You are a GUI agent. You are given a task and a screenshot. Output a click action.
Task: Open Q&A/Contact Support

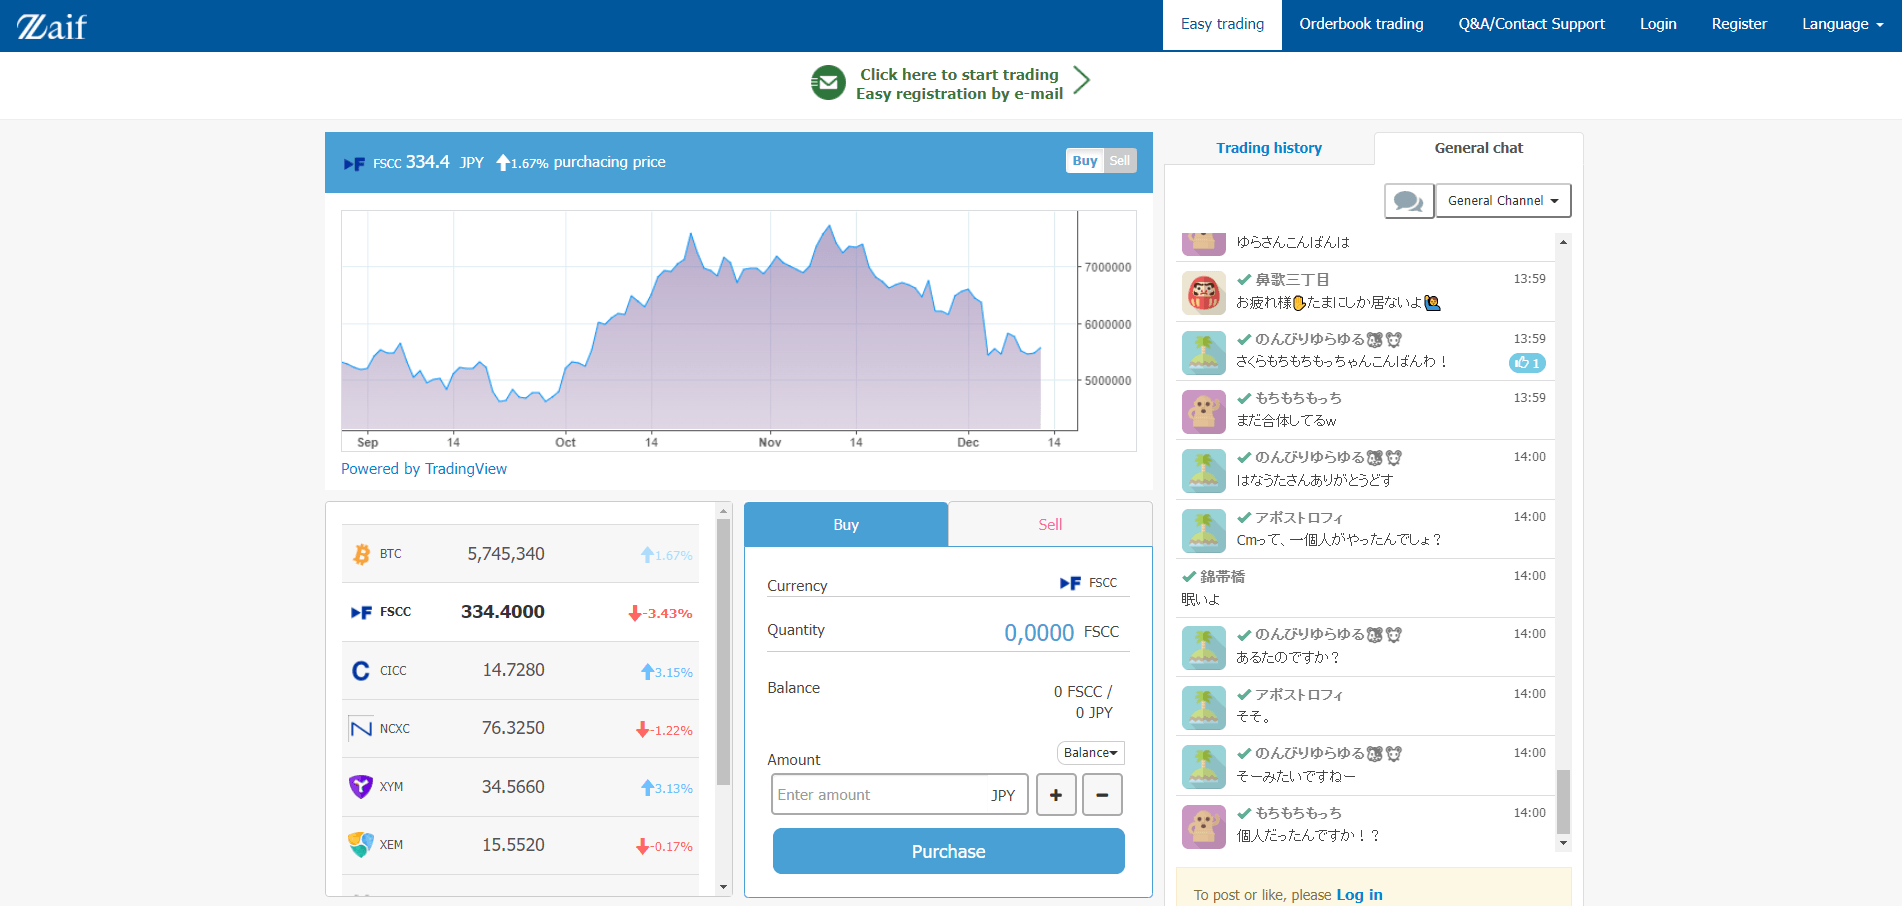(x=1531, y=24)
